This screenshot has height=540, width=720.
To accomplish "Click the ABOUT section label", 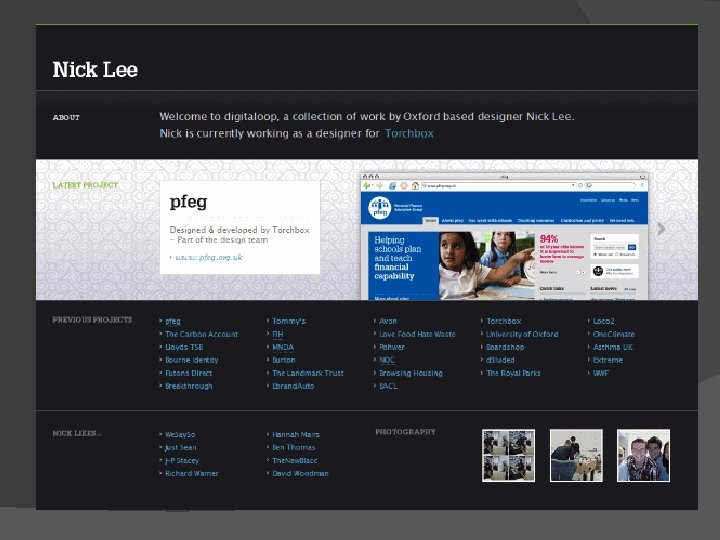I will pyautogui.click(x=66, y=118).
